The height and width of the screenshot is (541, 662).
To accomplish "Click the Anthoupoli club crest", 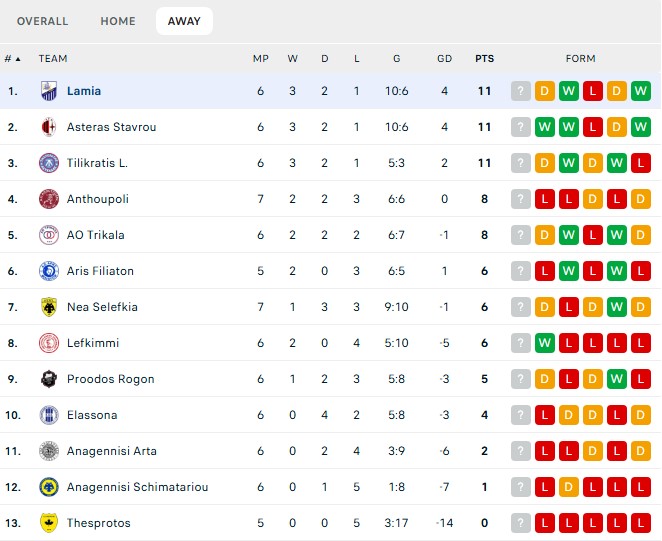I will [49, 199].
